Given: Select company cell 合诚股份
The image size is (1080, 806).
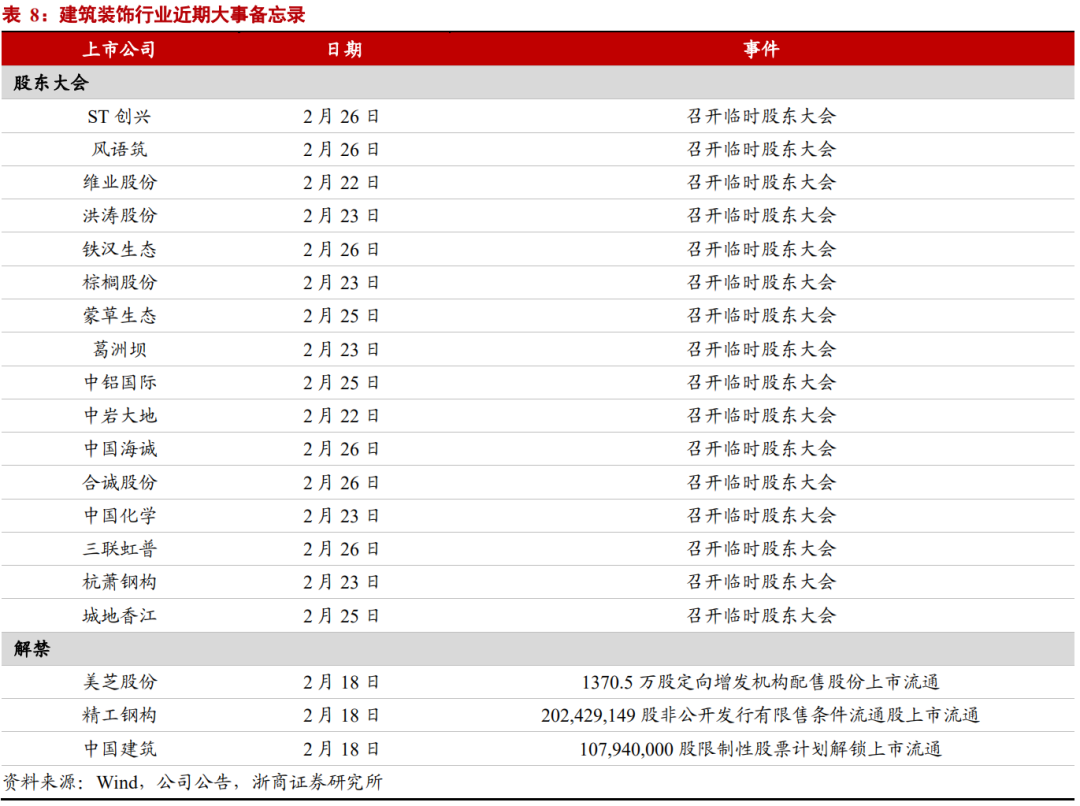Looking at the screenshot, I should pos(119,482).
